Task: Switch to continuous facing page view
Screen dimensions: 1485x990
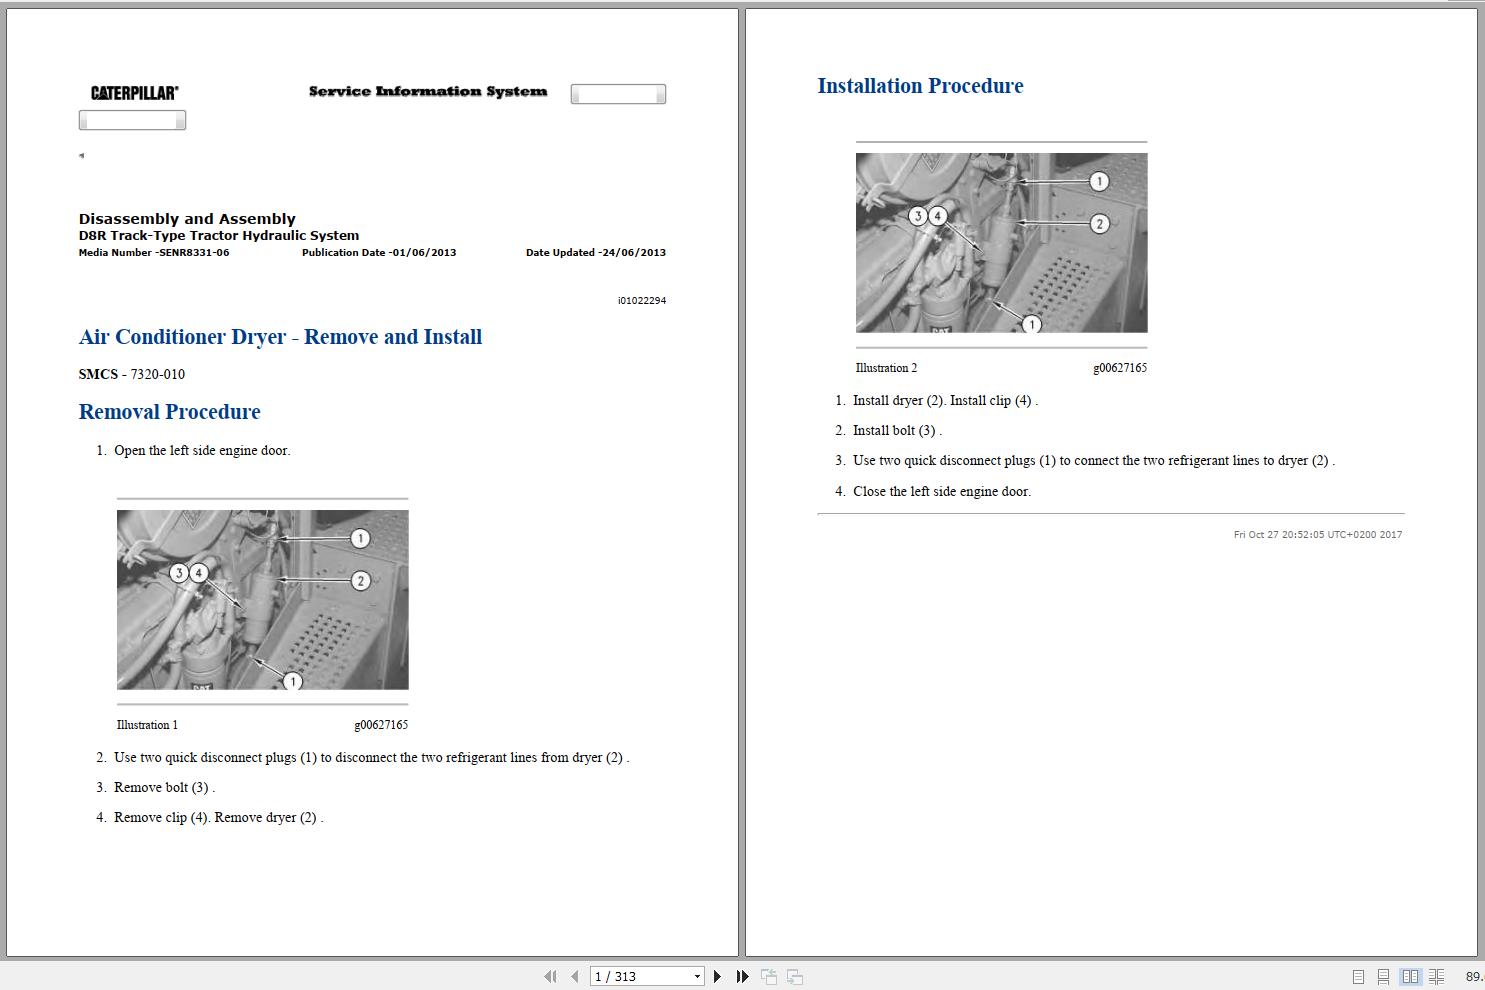Action: tap(1436, 976)
